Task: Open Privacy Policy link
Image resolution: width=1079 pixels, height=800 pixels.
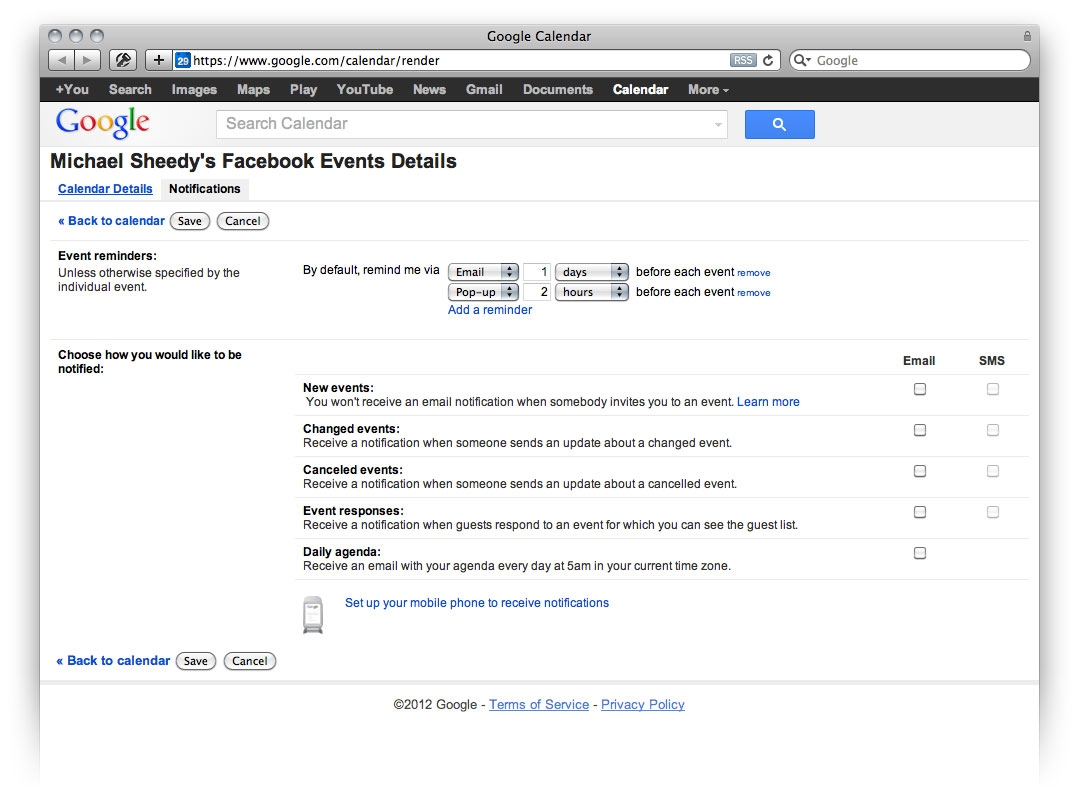Action: [643, 705]
